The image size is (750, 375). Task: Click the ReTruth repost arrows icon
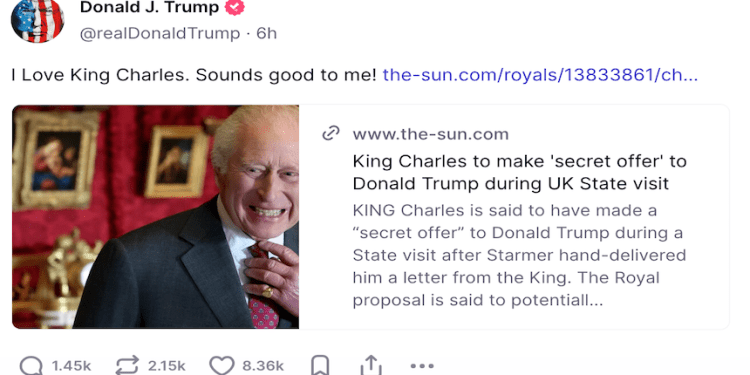point(127,366)
